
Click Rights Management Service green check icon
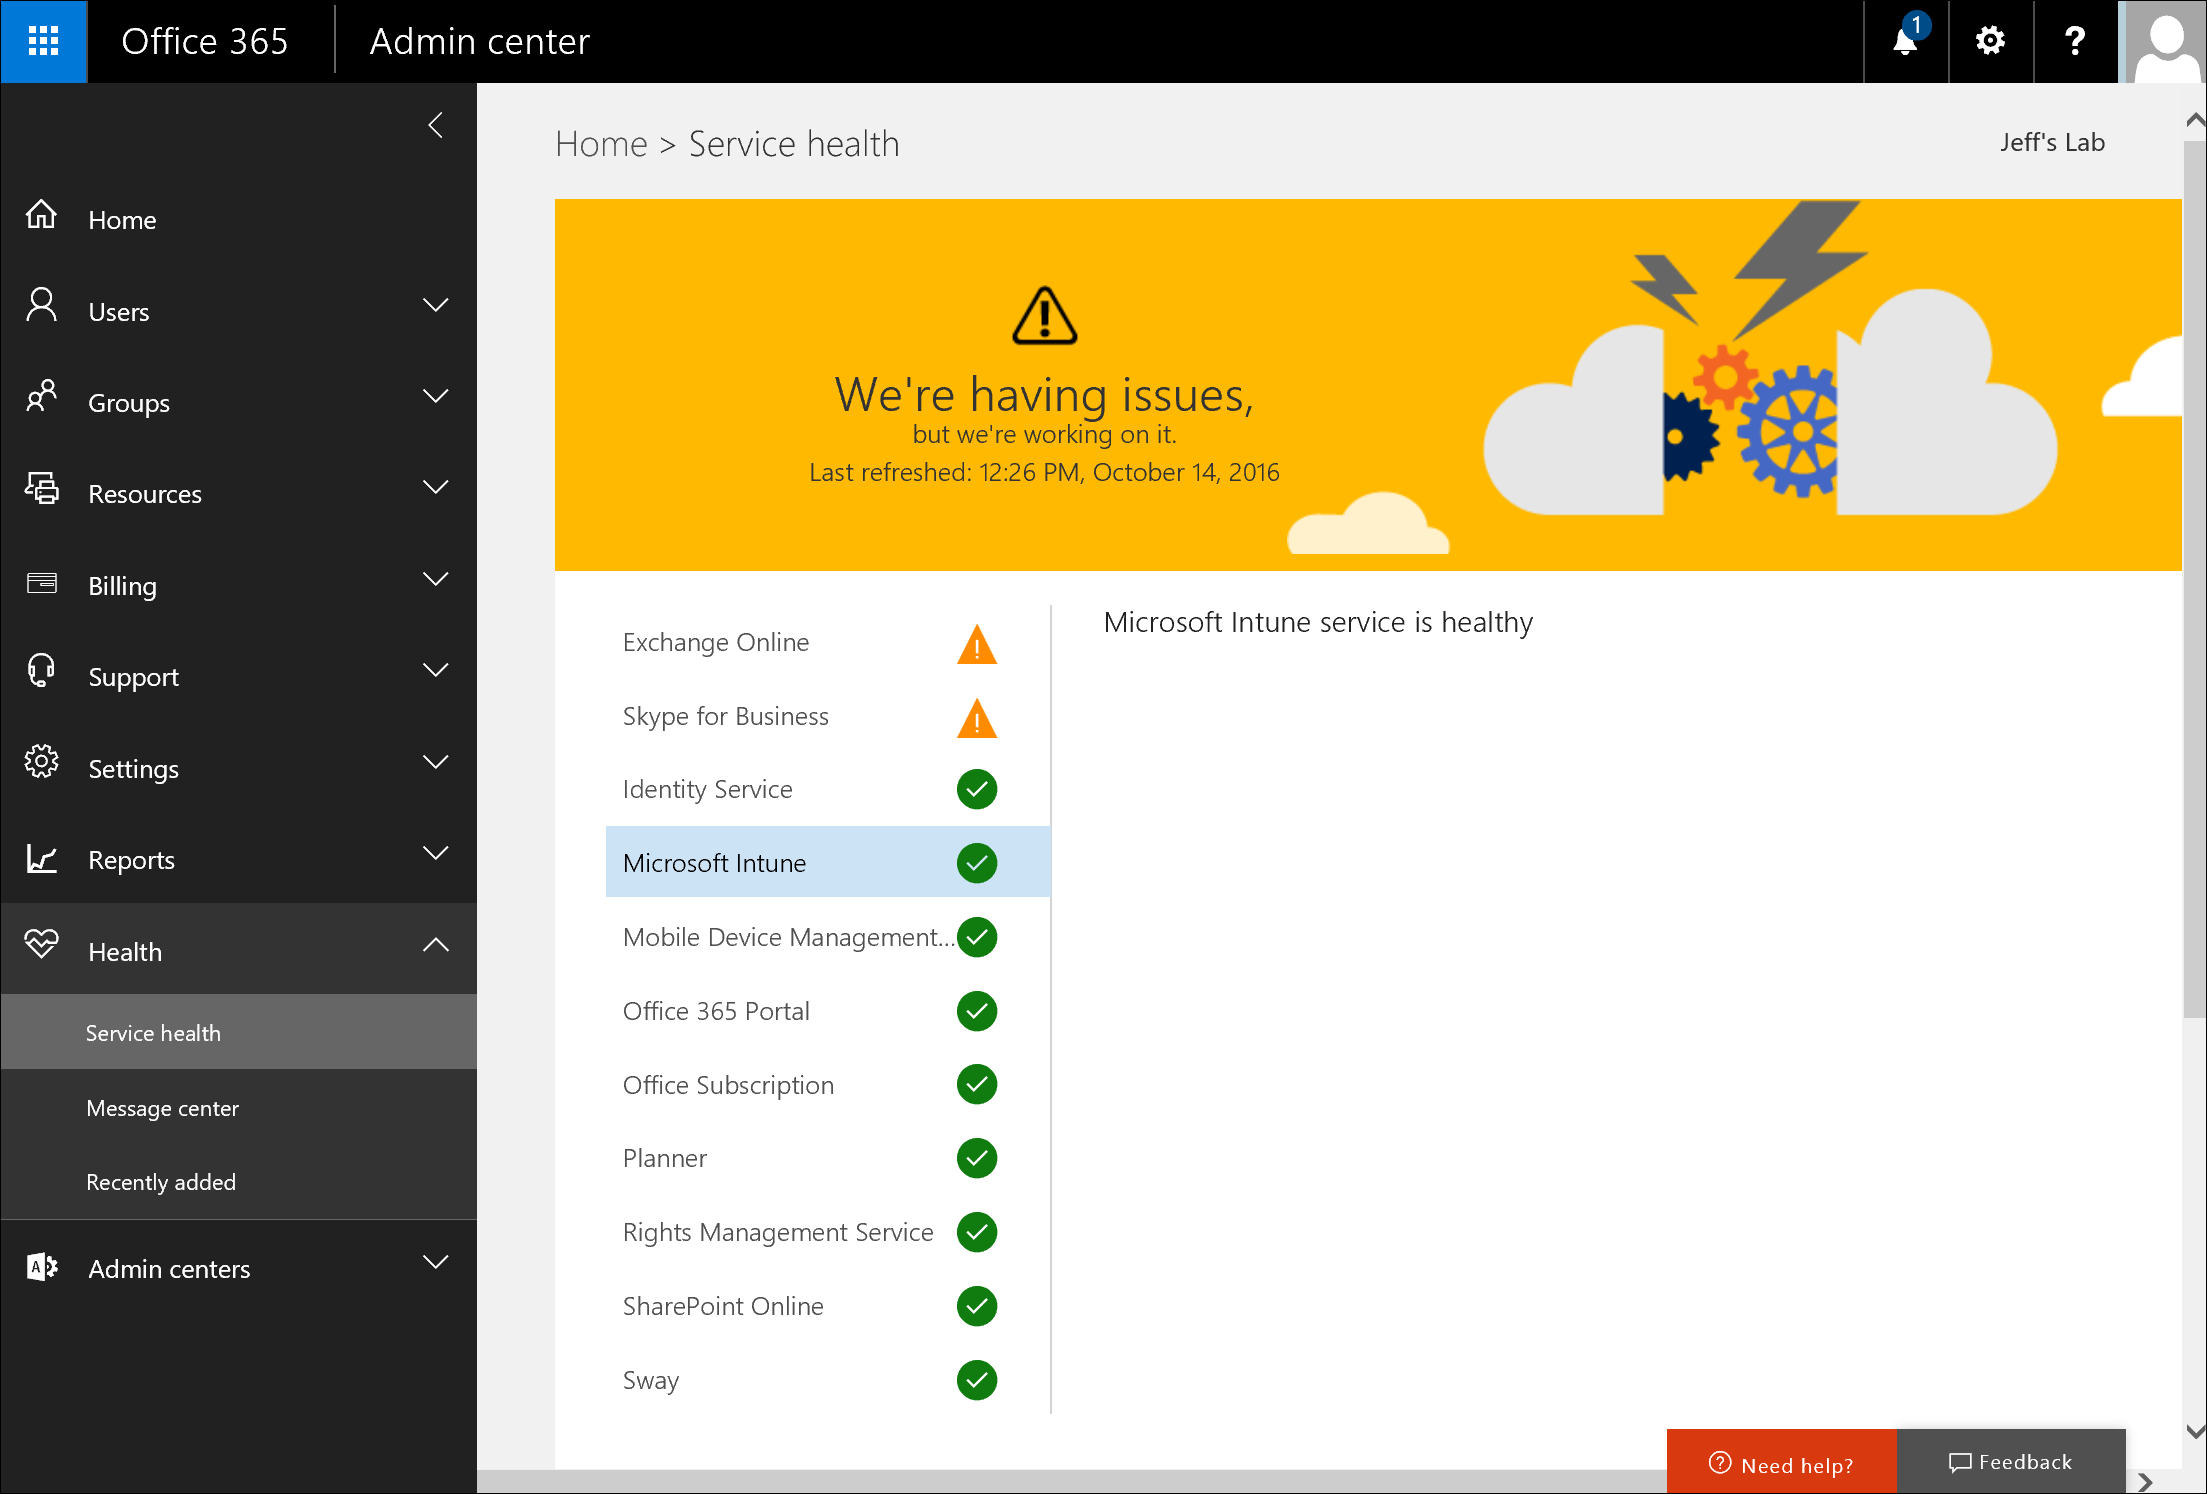coord(977,1232)
